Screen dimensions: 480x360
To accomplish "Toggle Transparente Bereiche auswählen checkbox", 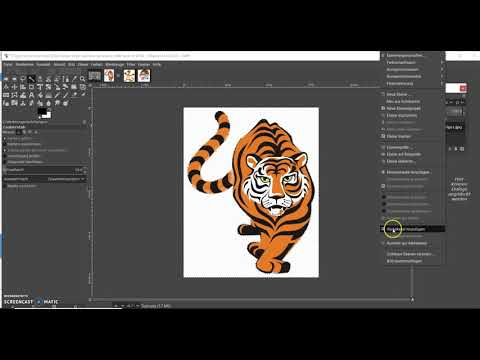I will (x=5, y=150).
